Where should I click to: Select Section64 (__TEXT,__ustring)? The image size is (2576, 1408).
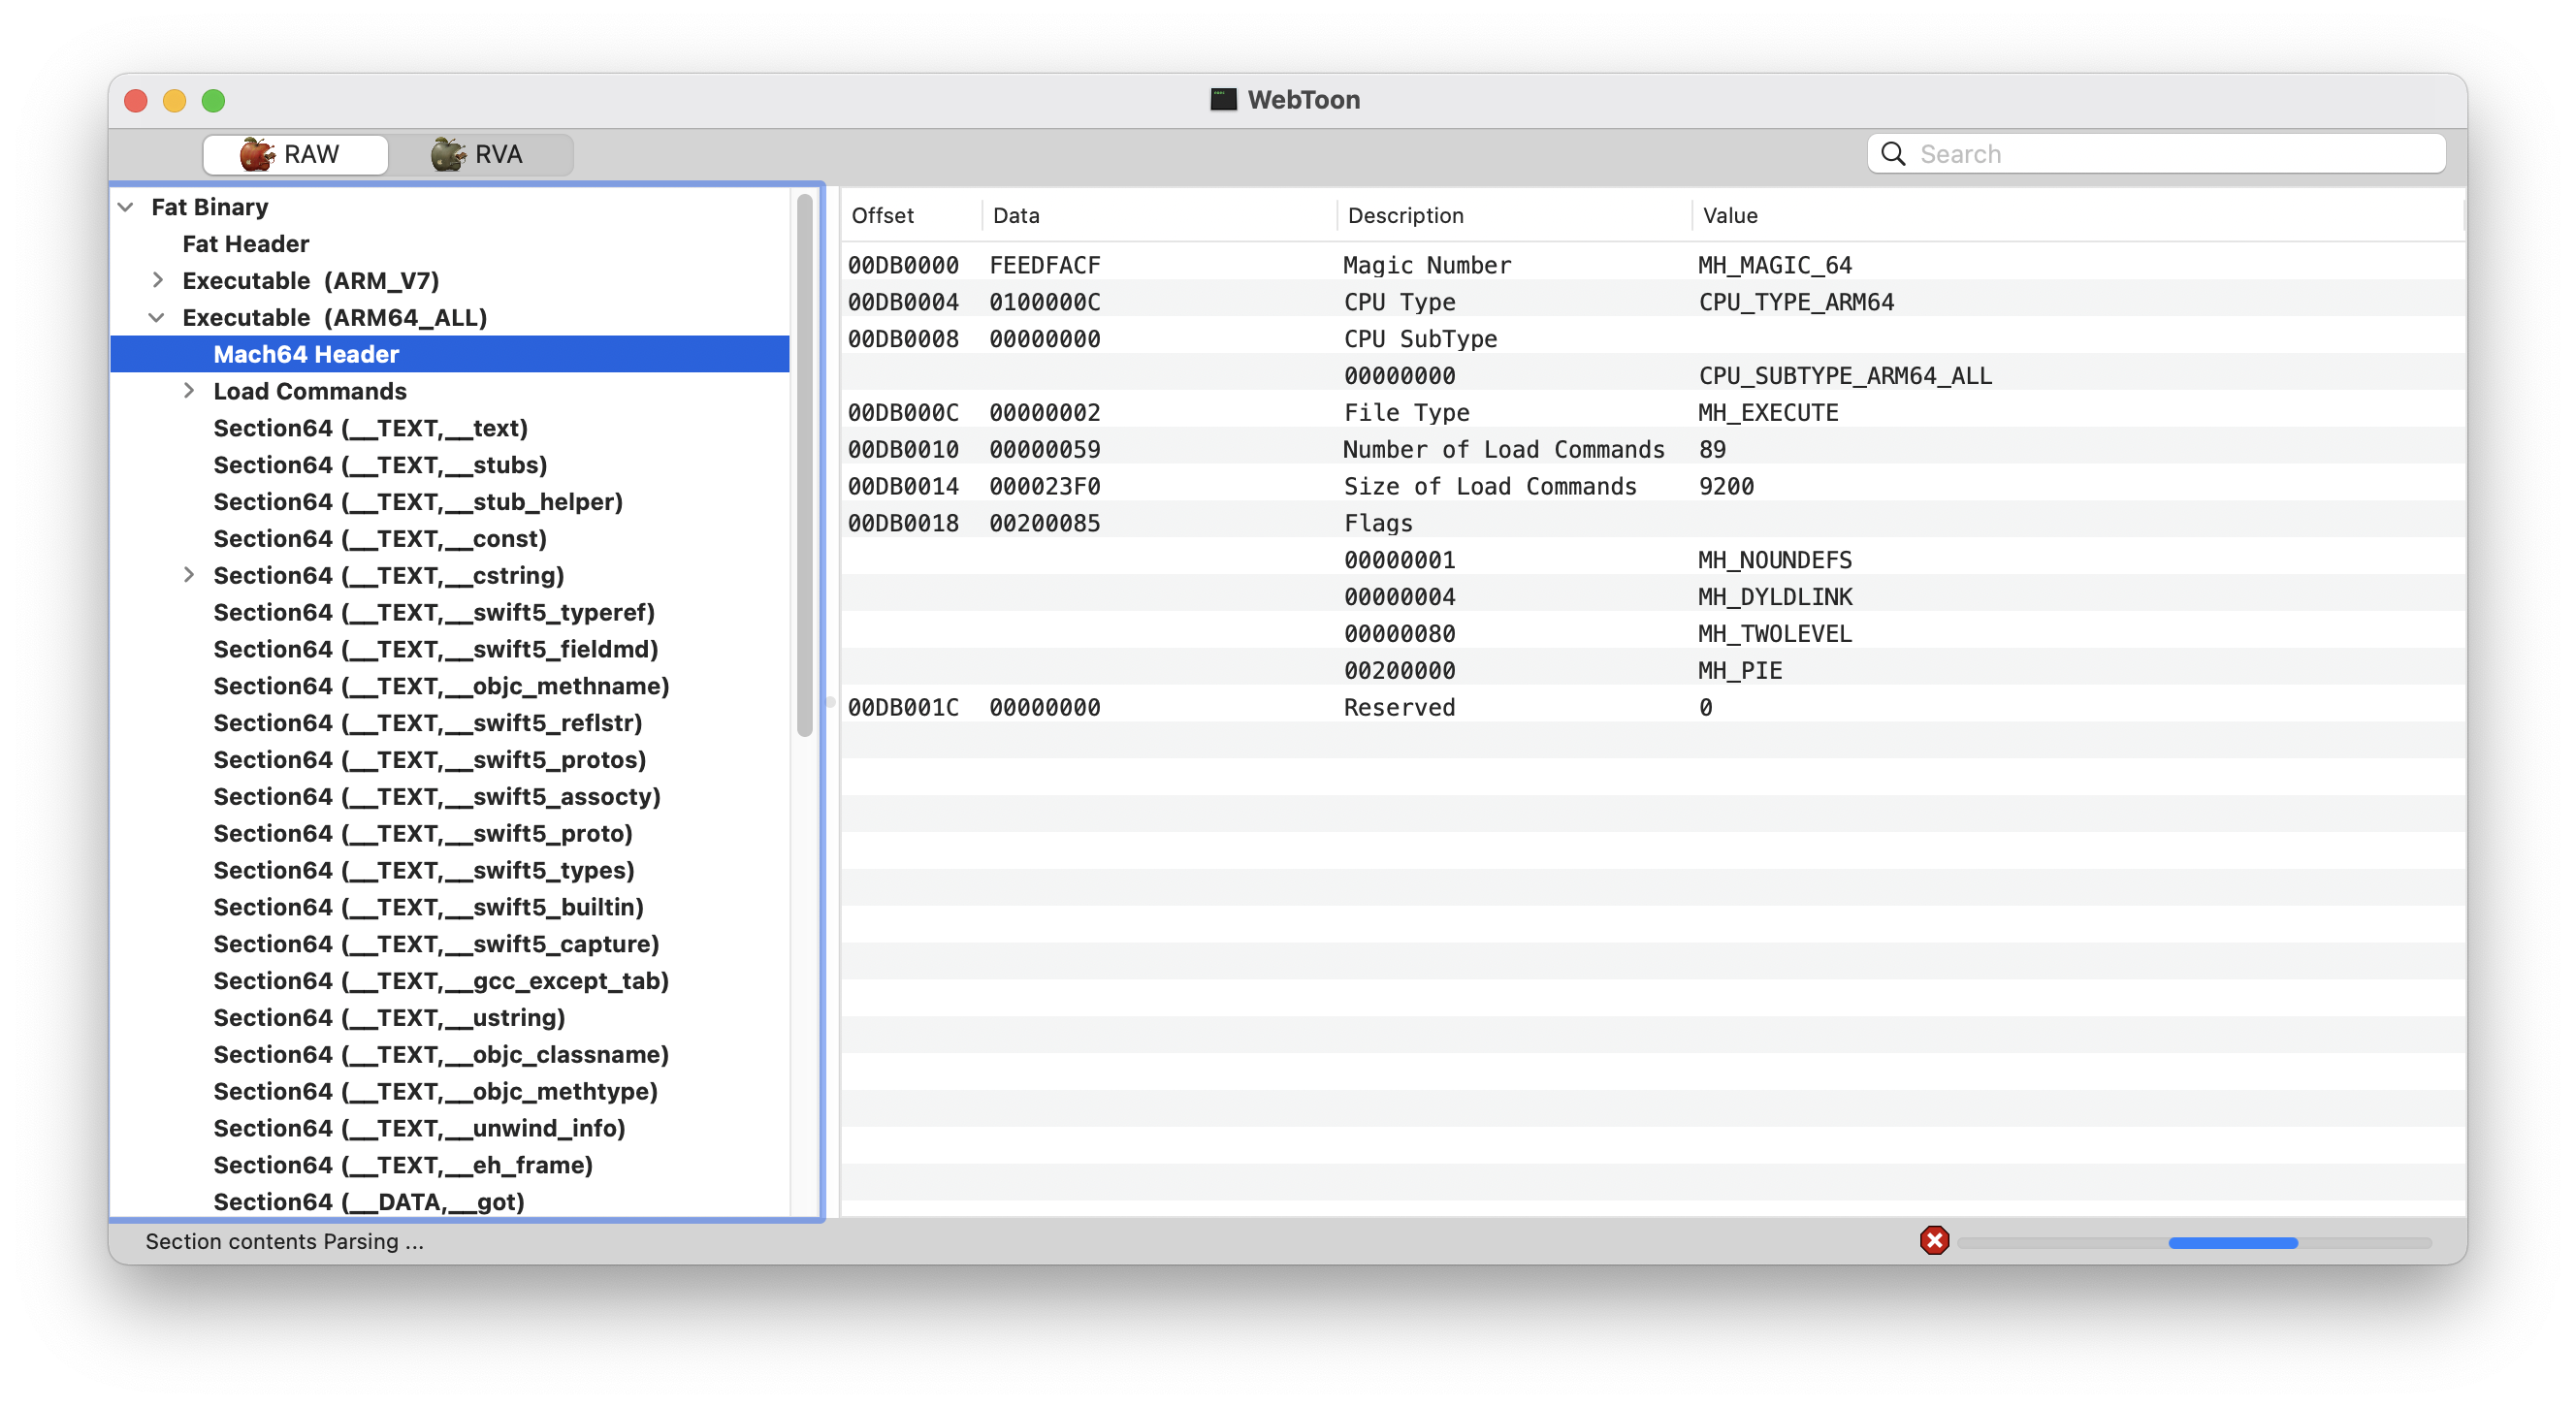389,1018
